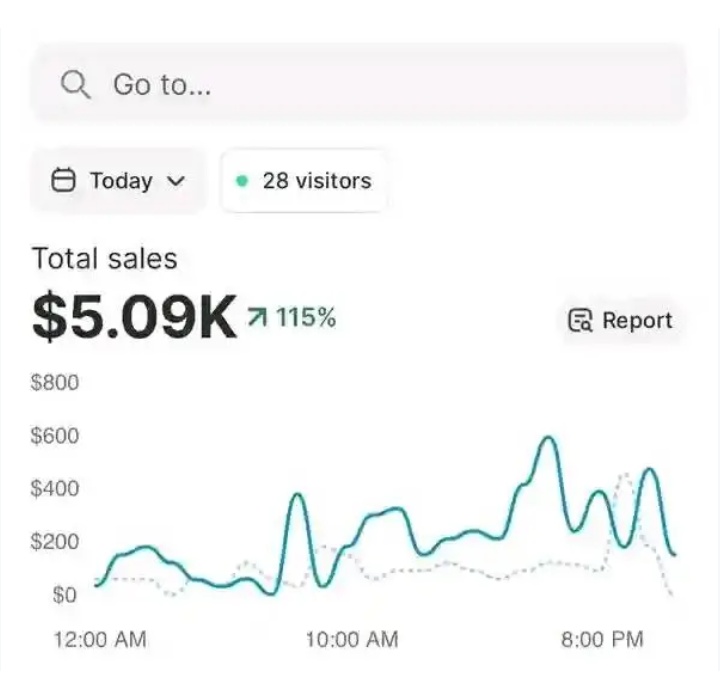720x680 pixels.
Task: Click the $0 y-axis label
Action: 64,595
